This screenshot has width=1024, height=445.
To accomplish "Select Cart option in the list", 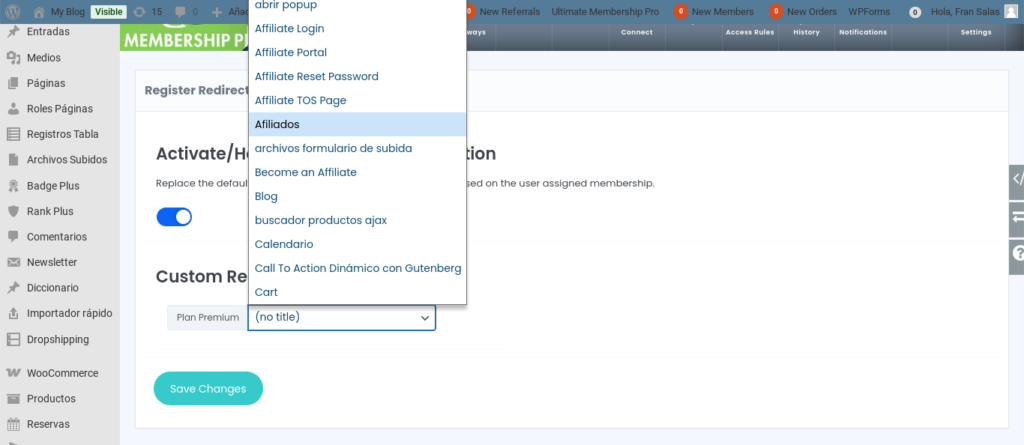I will point(357,292).
